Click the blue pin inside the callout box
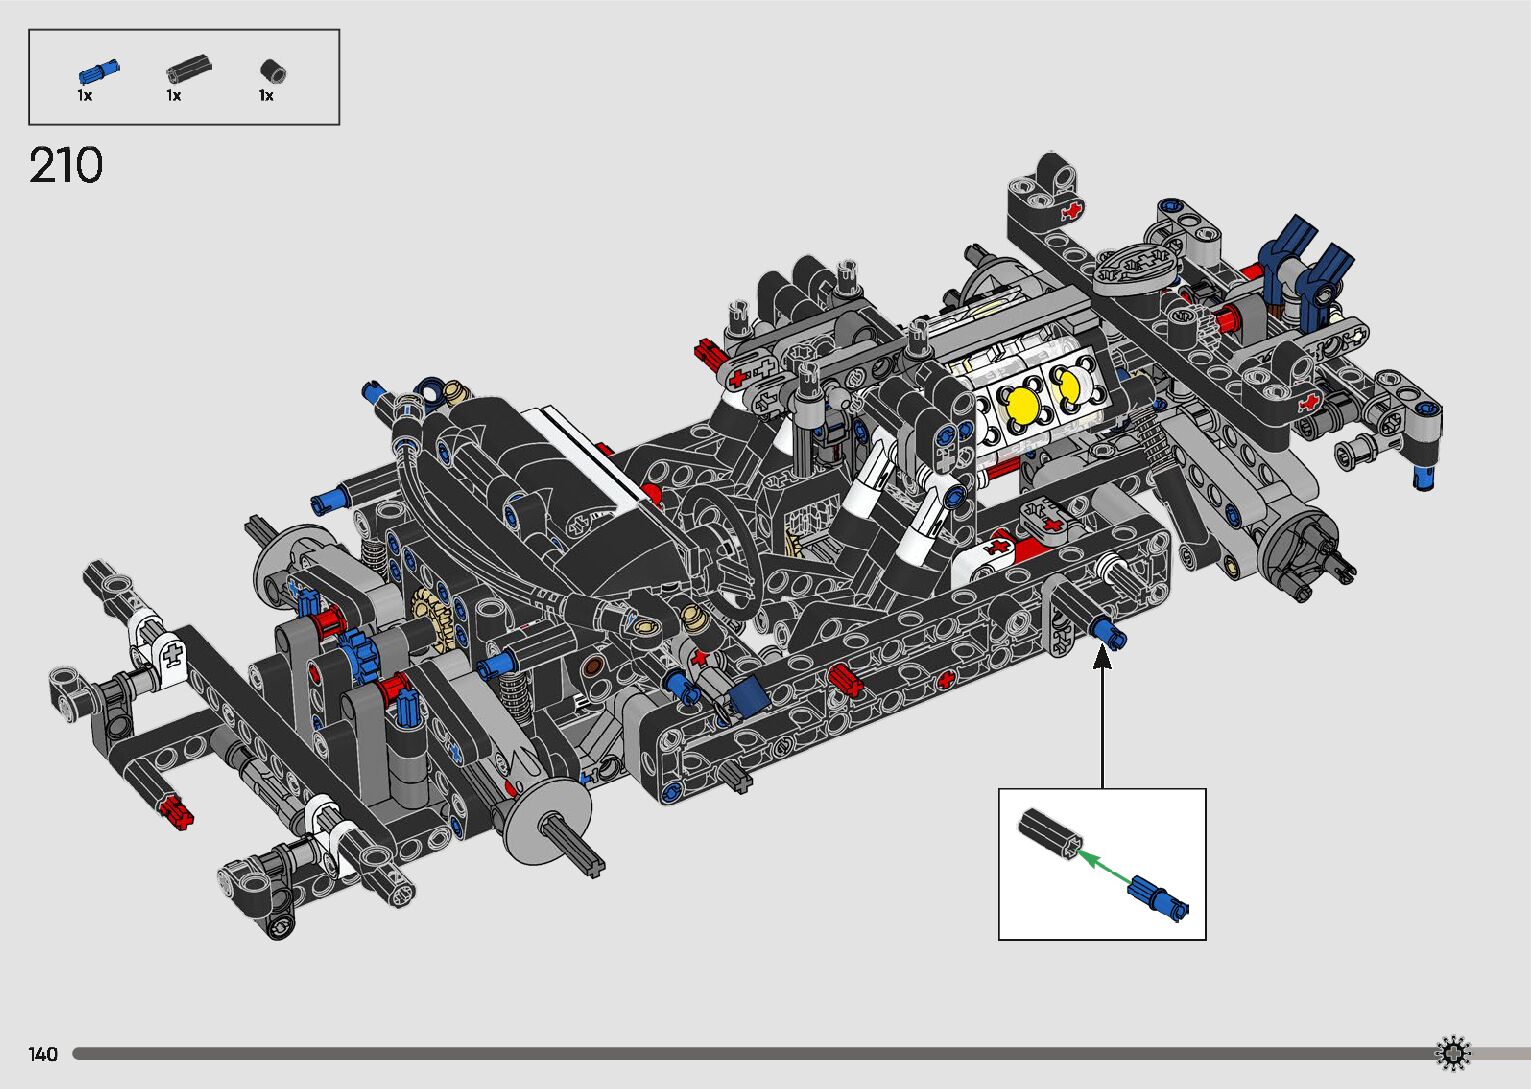Image resolution: width=1531 pixels, height=1089 pixels. pyautogui.click(x=1158, y=896)
